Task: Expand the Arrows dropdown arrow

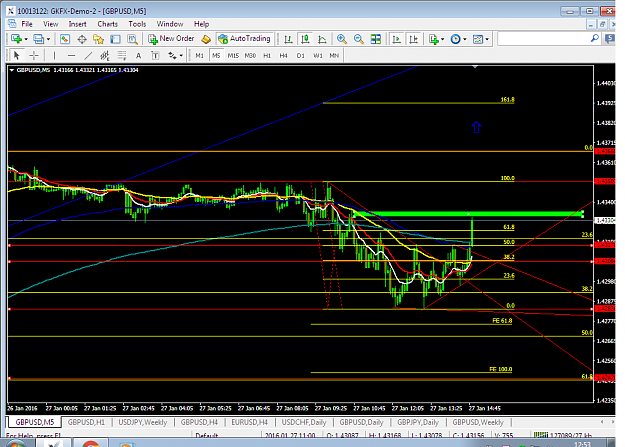Action: tap(181, 56)
